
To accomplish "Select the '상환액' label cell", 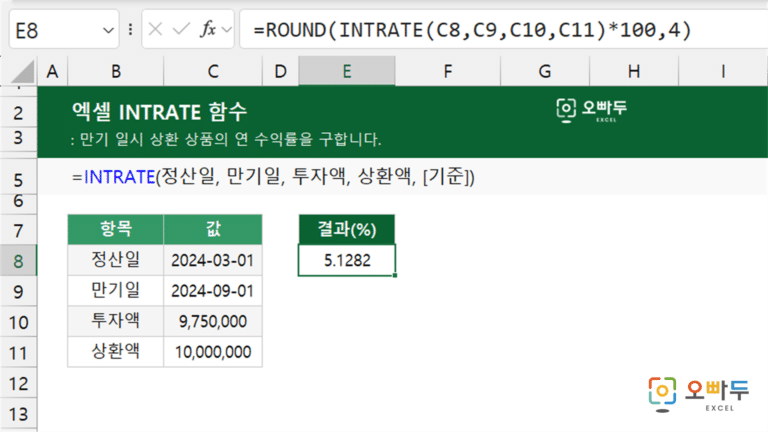I will pyautogui.click(x=116, y=352).
